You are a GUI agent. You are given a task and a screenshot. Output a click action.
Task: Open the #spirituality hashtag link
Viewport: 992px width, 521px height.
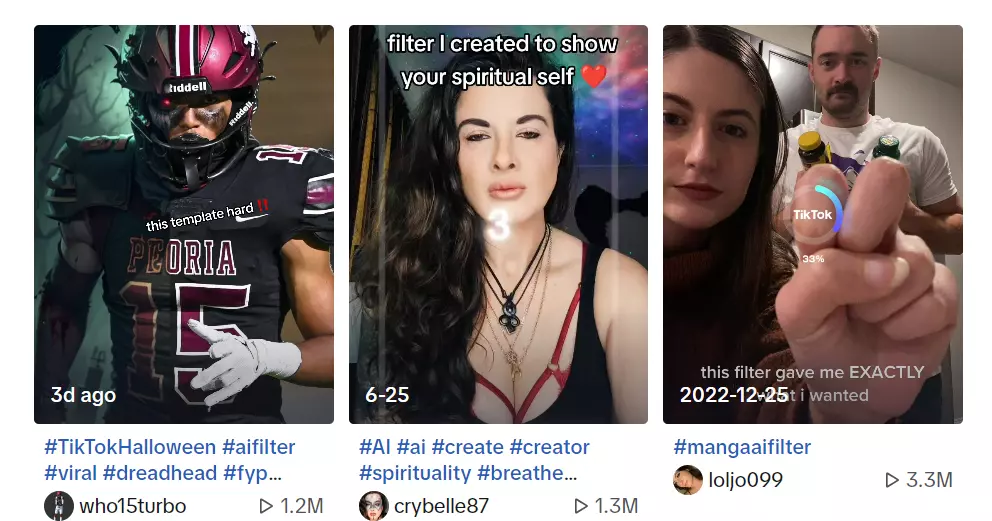416,473
